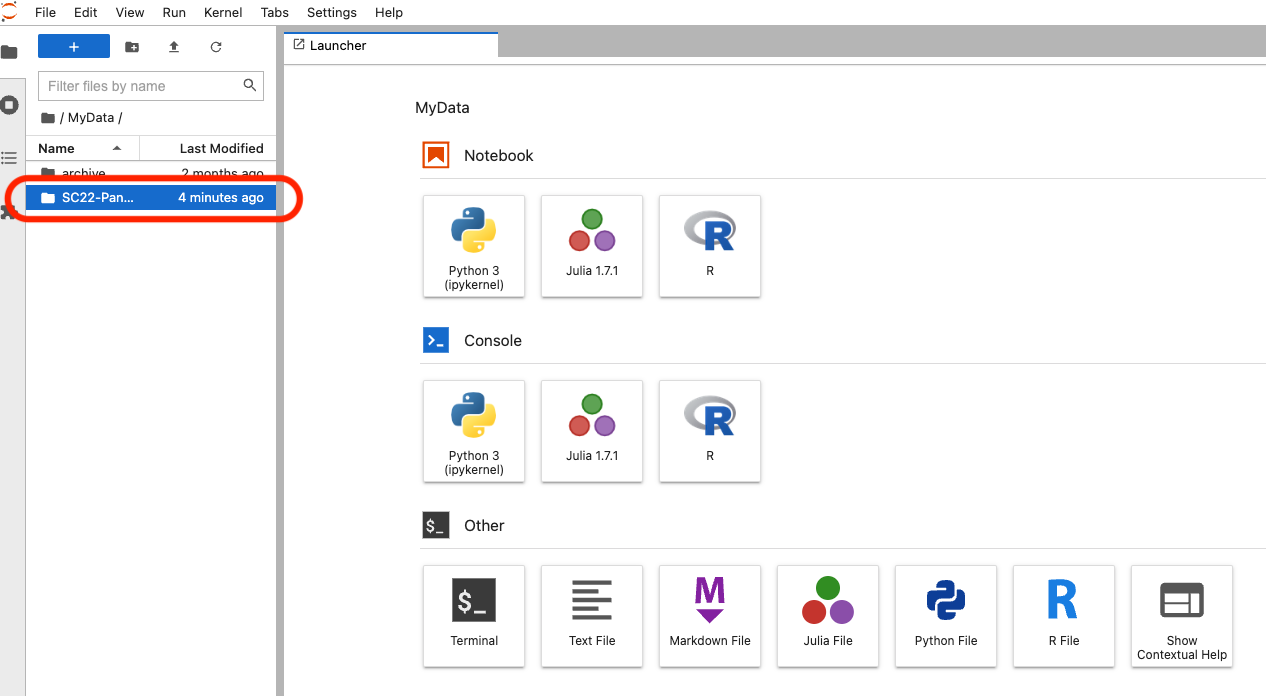
Task: Click the upload files icon
Action: click(174, 47)
